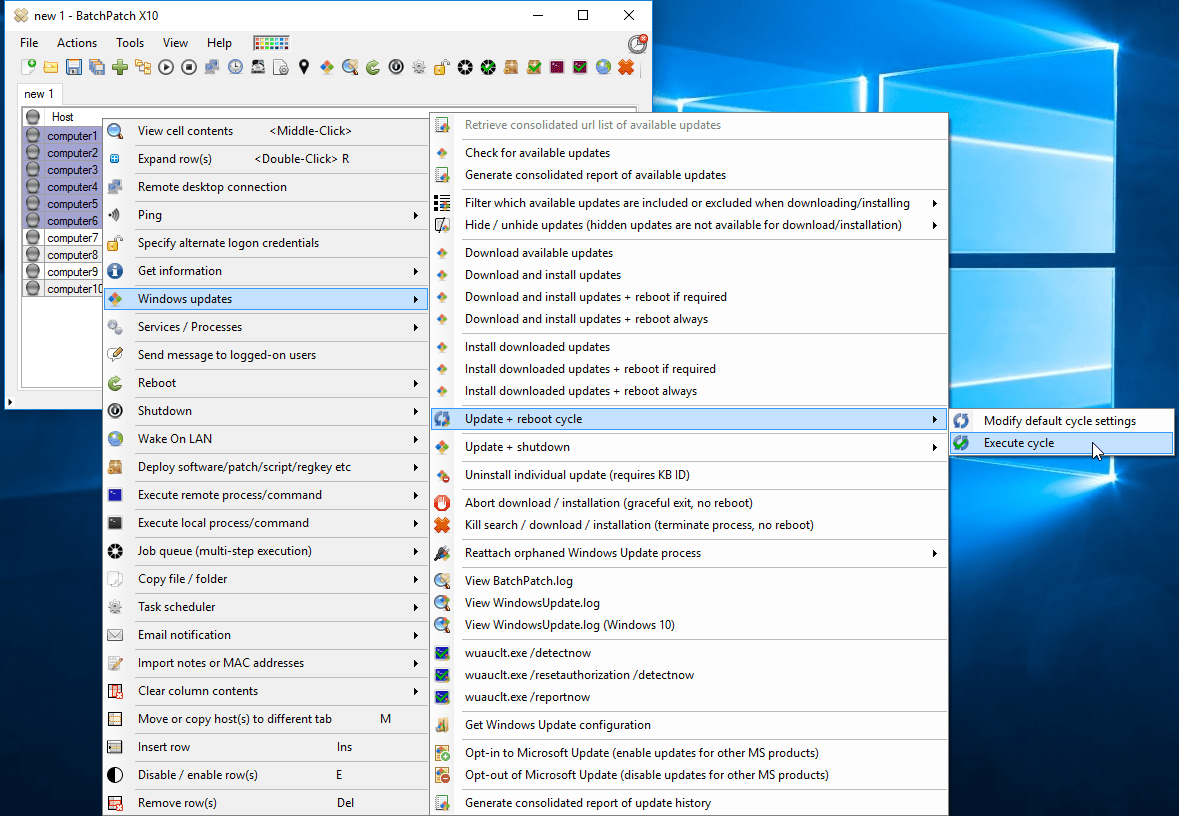Click the status circle in the Host header
Image resolution: width=1179 pixels, height=816 pixels.
32,117
